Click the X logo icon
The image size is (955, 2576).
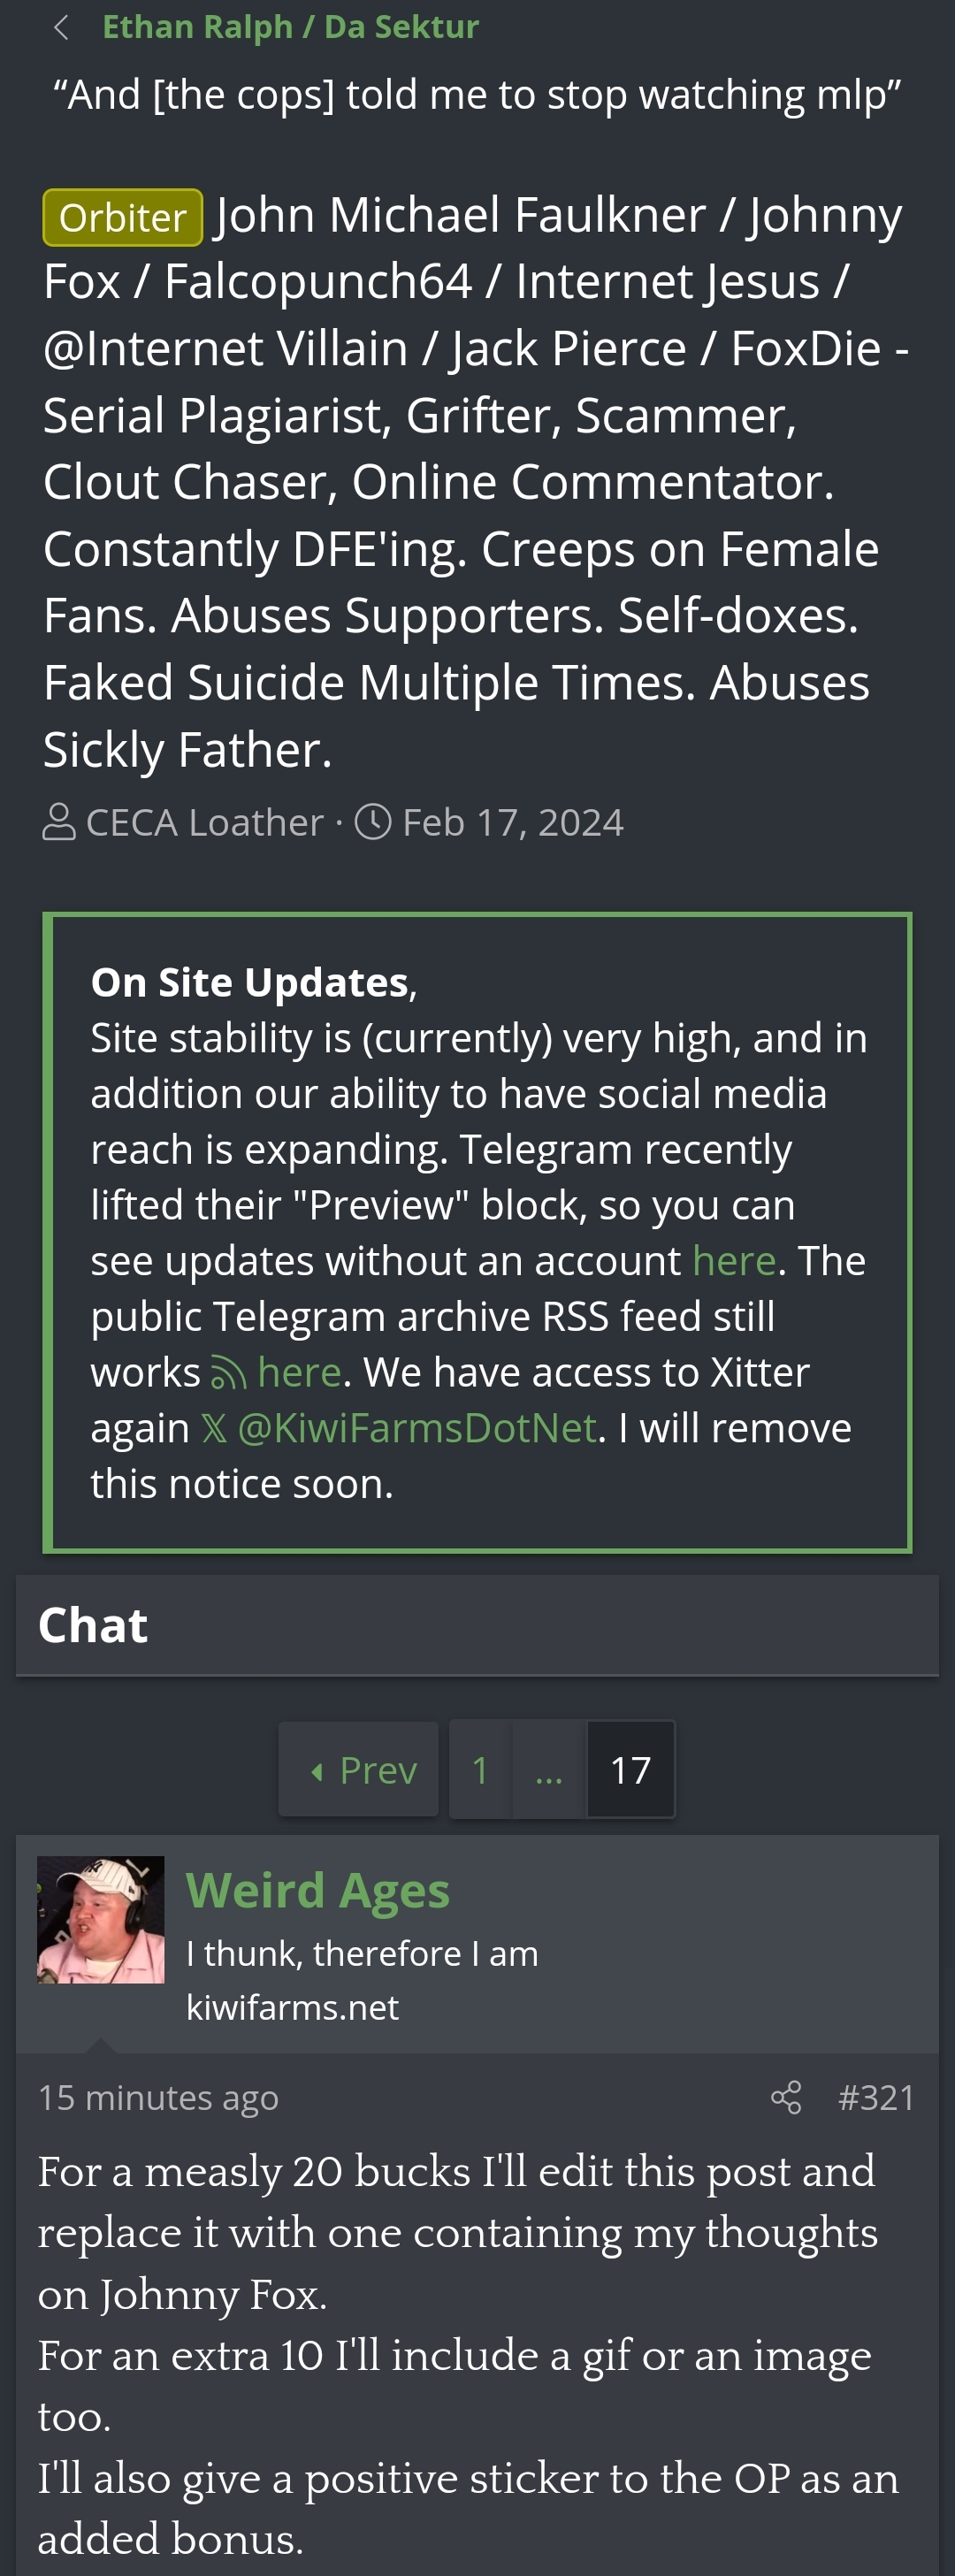(214, 1428)
